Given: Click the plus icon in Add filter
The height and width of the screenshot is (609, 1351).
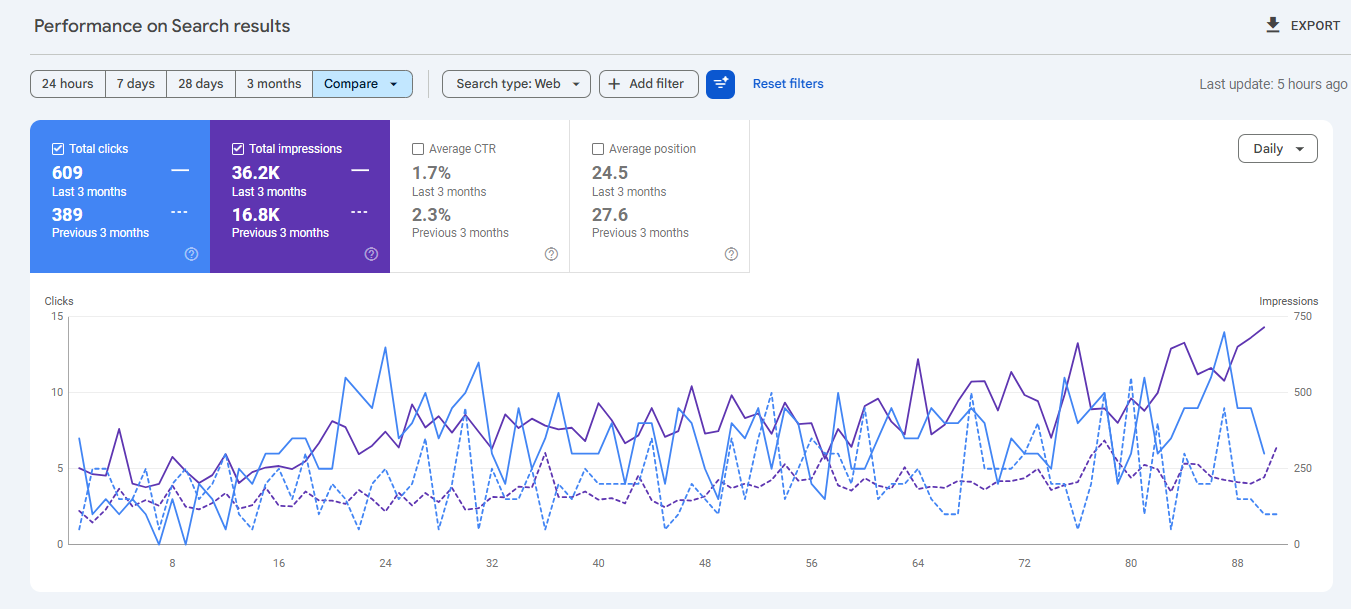Looking at the screenshot, I should [x=615, y=84].
